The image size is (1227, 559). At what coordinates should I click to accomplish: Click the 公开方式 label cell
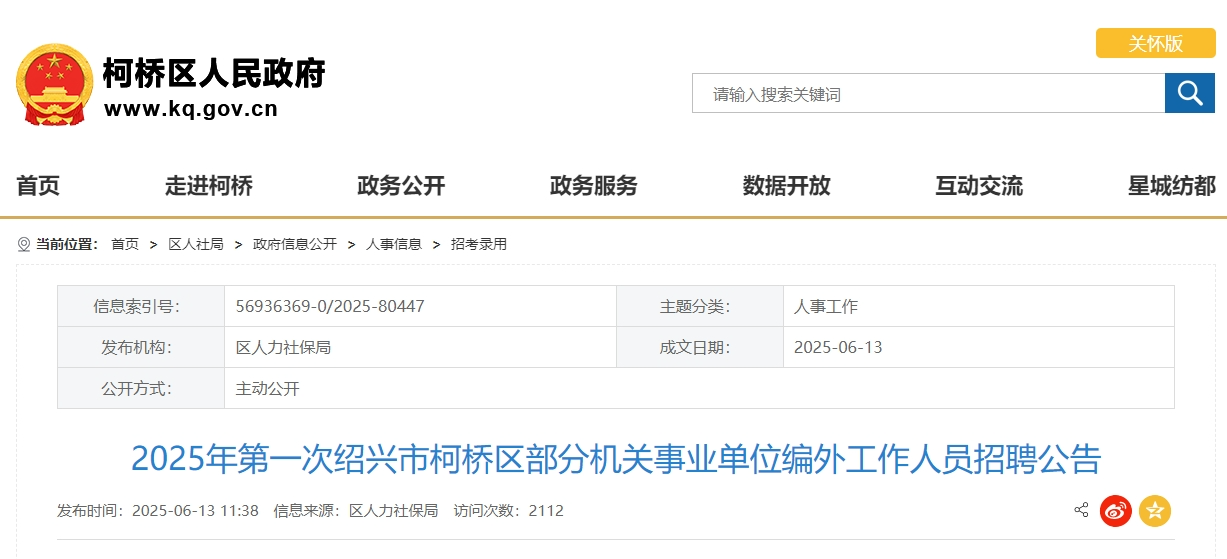click(x=141, y=388)
